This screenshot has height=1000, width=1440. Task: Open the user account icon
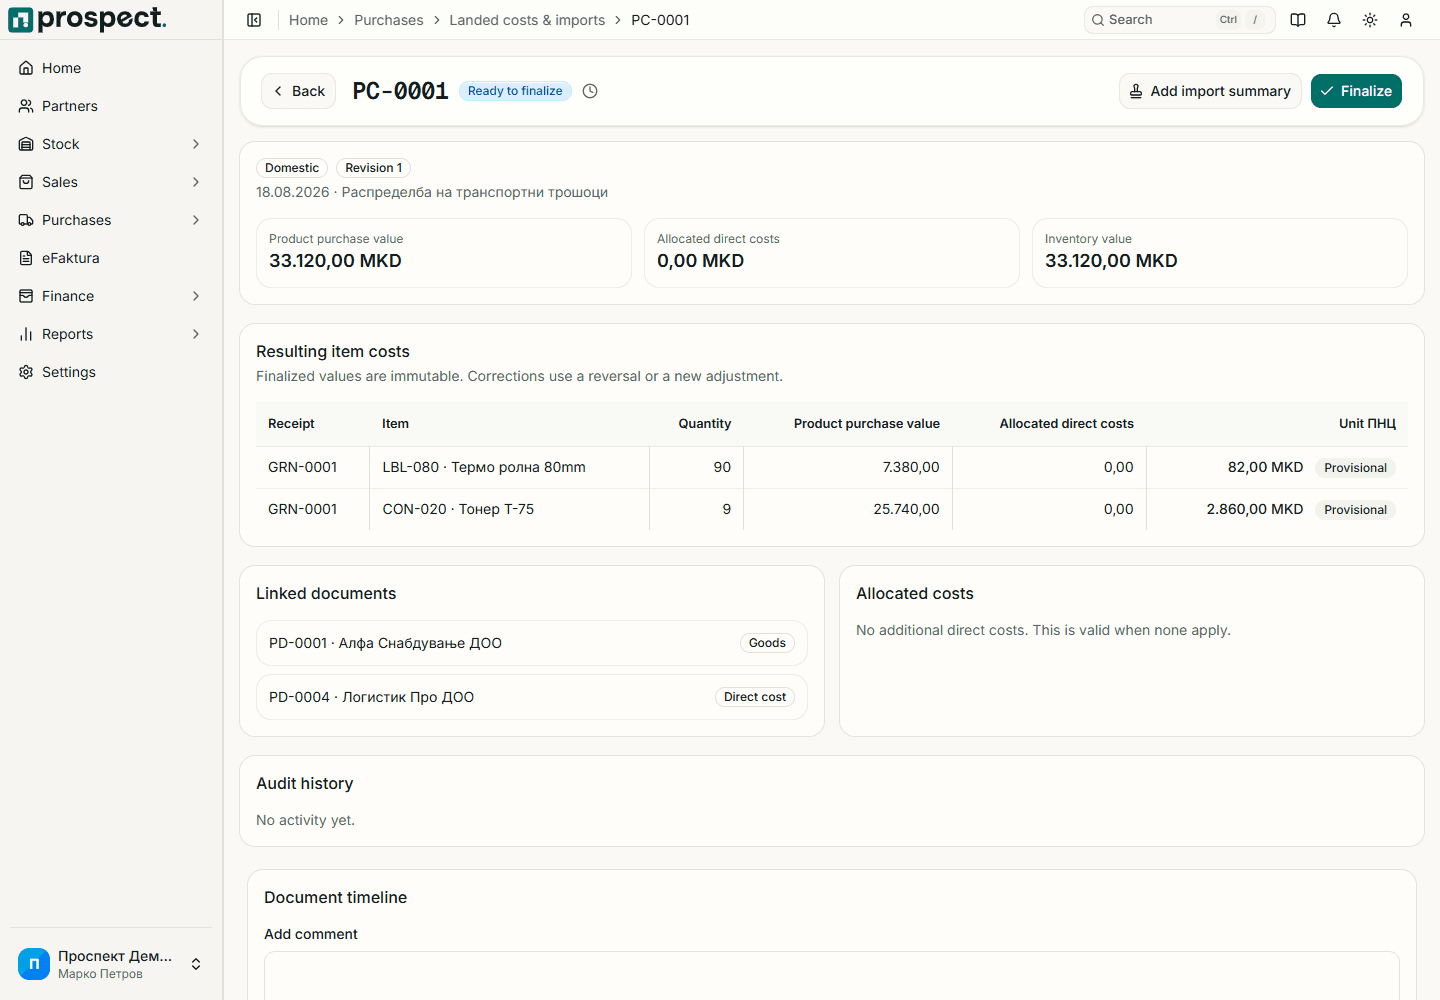[1406, 20]
